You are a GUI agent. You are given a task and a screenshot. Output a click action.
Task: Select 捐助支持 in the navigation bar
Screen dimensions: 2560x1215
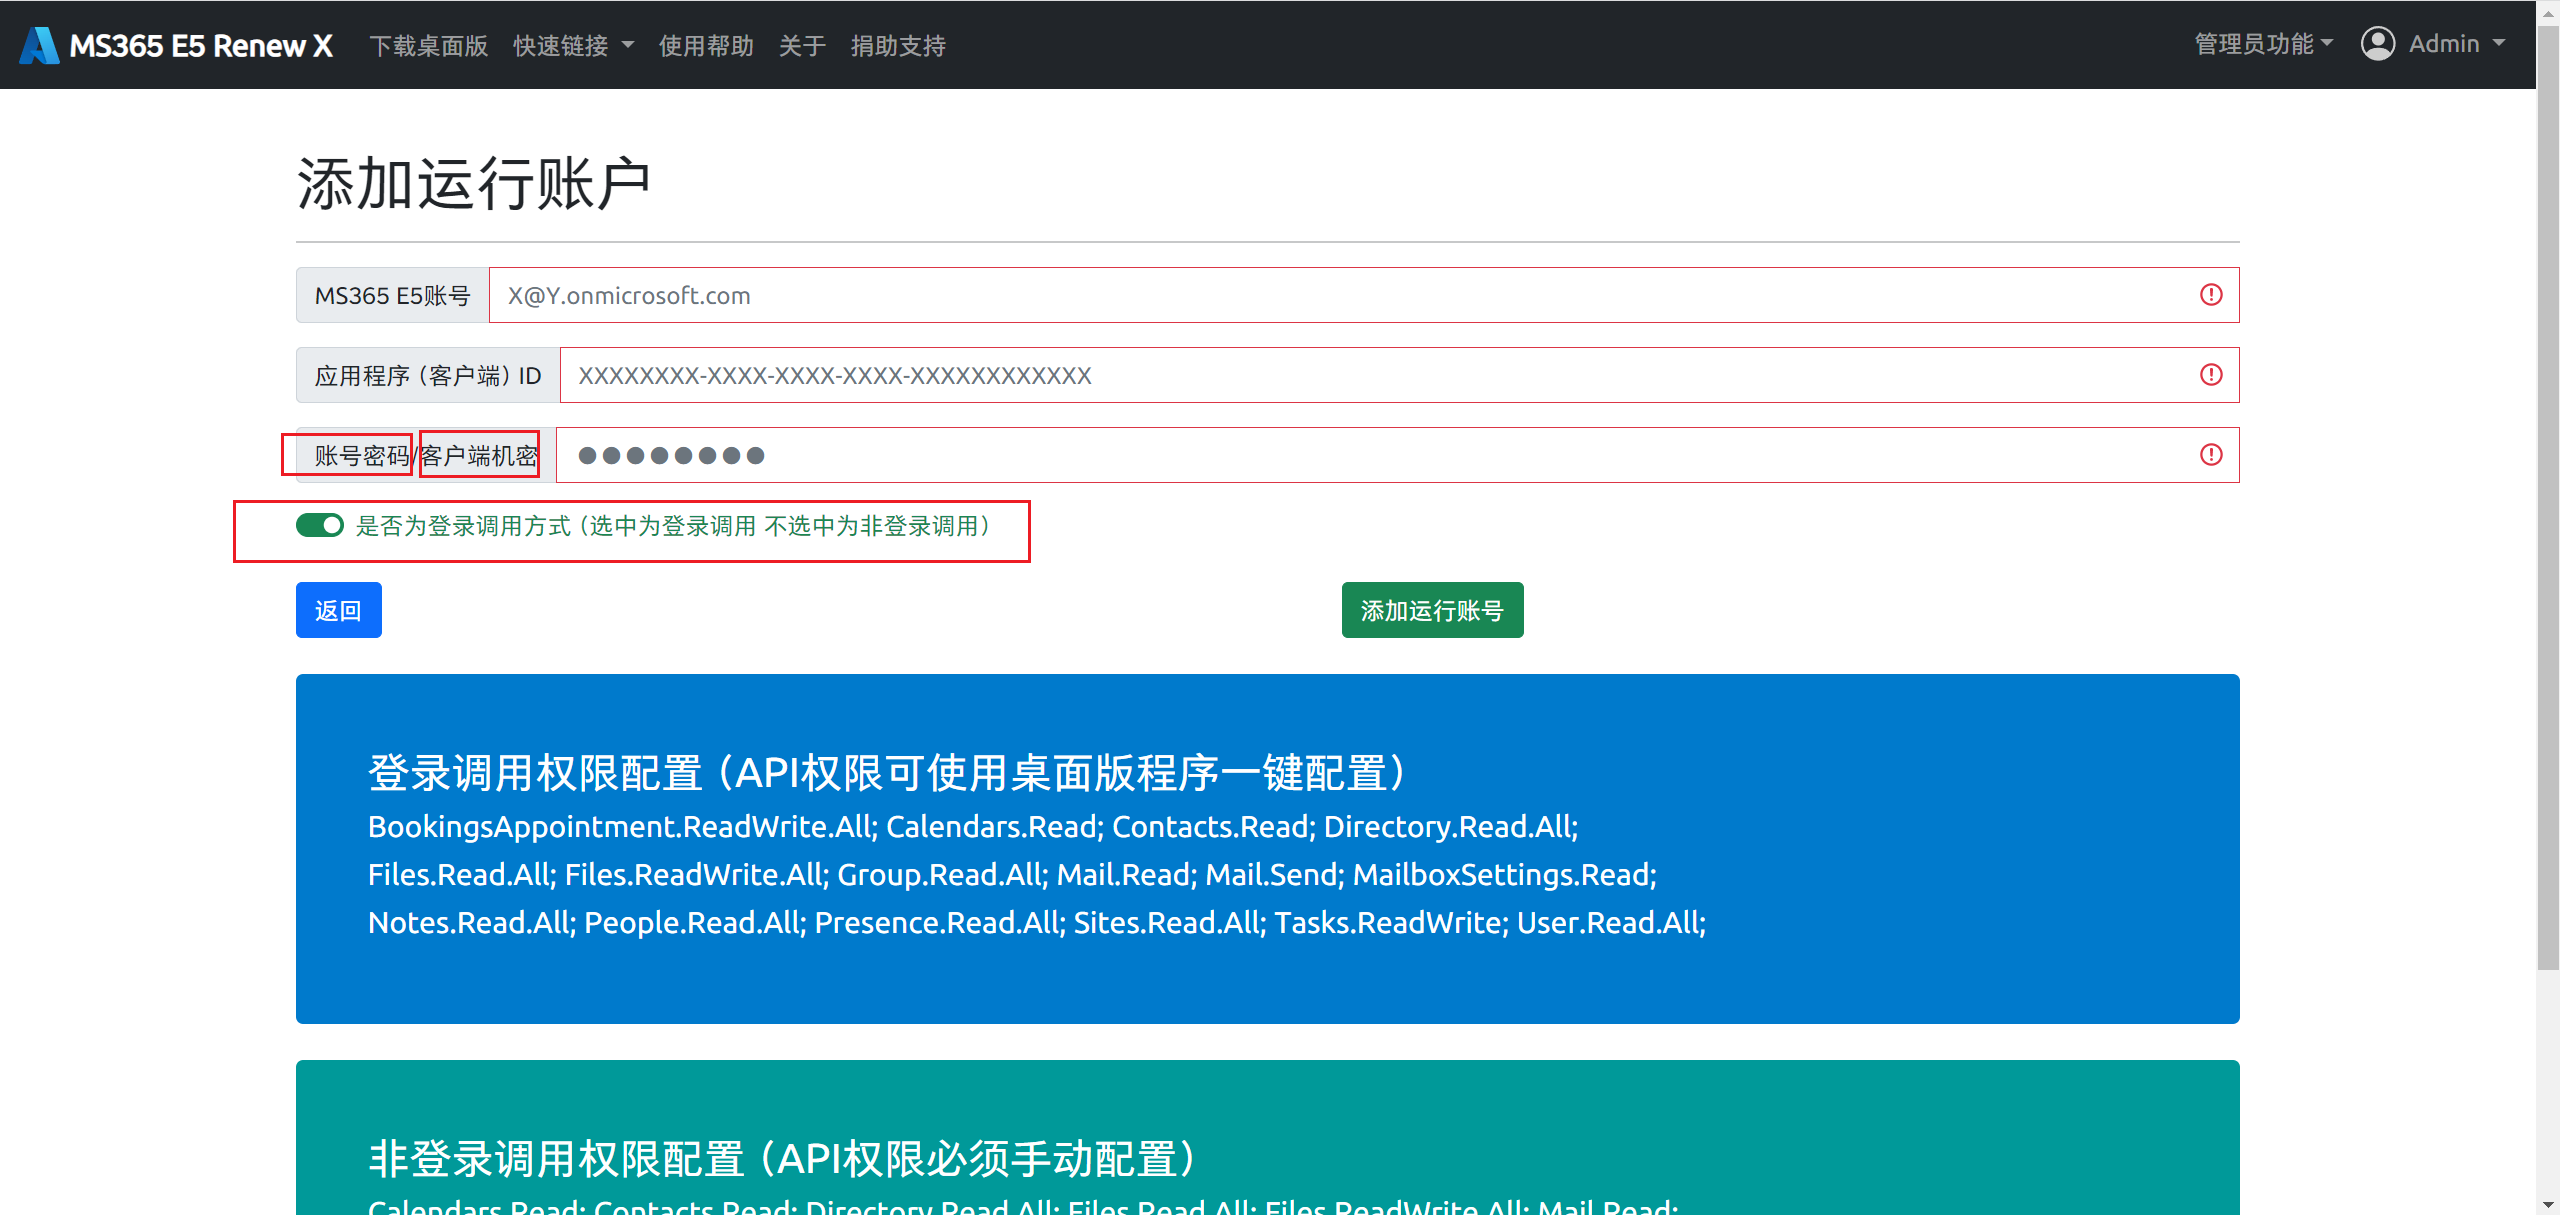pyautogui.click(x=897, y=46)
